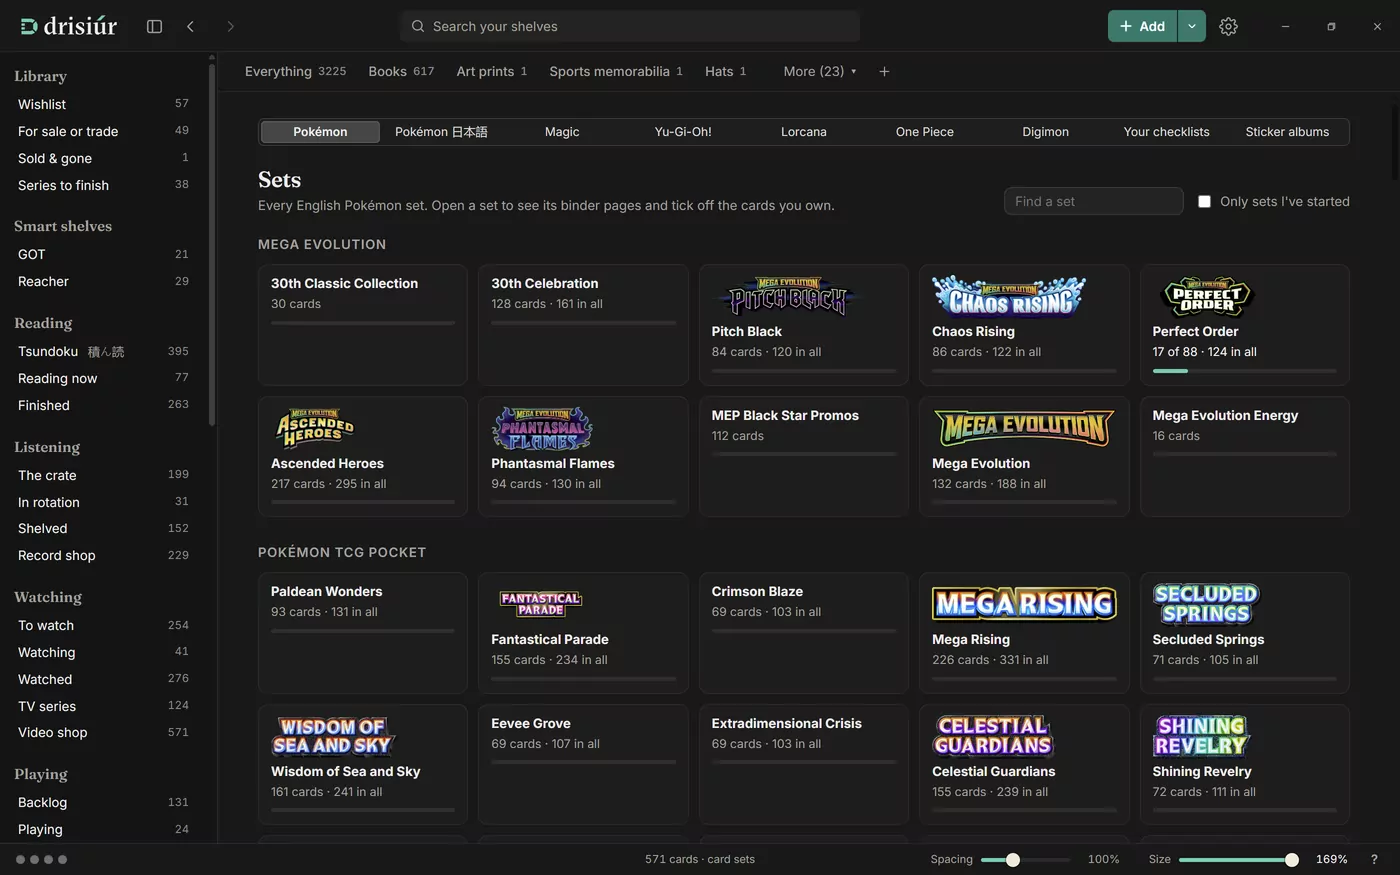Open the MEP Black Star Promos card
Image resolution: width=1400 pixels, height=875 pixels.
point(804,457)
